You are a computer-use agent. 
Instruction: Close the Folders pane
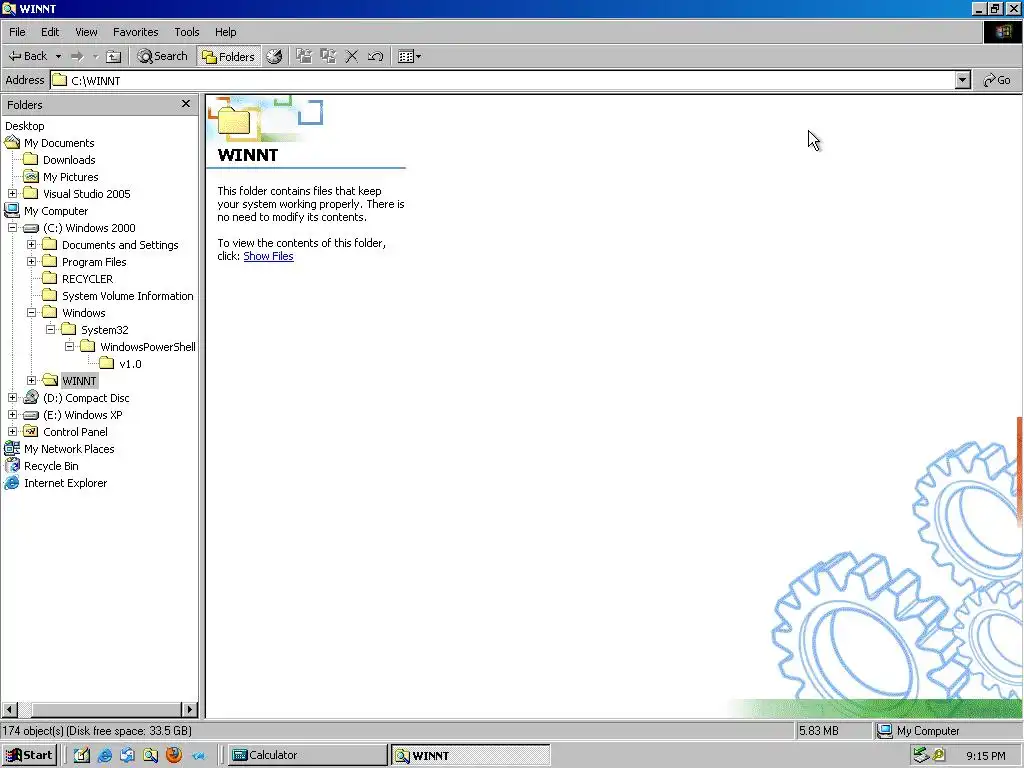coord(185,104)
